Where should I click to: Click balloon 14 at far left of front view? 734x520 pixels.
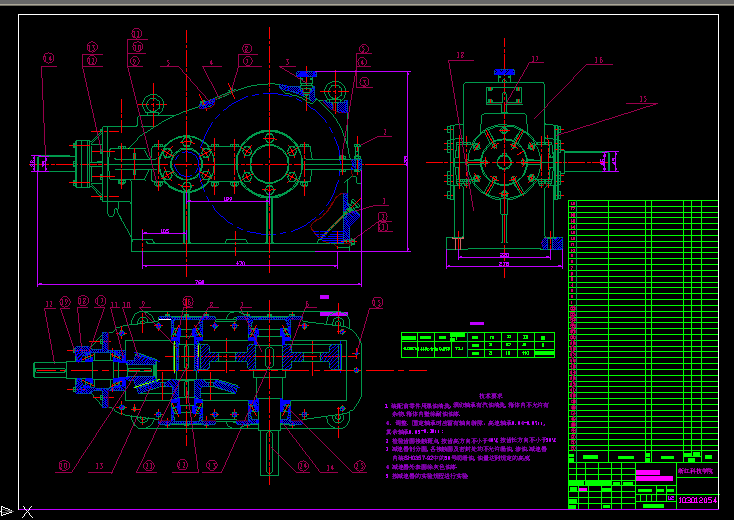click(x=47, y=59)
